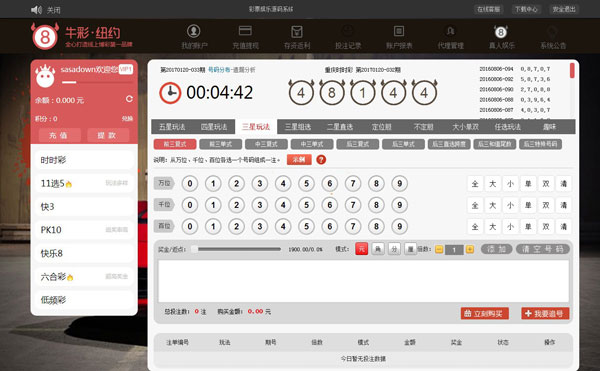Click the user avatar in the sidebar
This screenshot has width=600, height=371.
coord(45,76)
